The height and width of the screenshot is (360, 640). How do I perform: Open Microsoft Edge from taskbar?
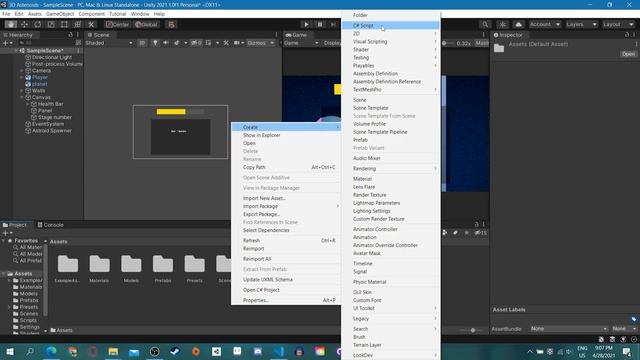(x=51, y=351)
